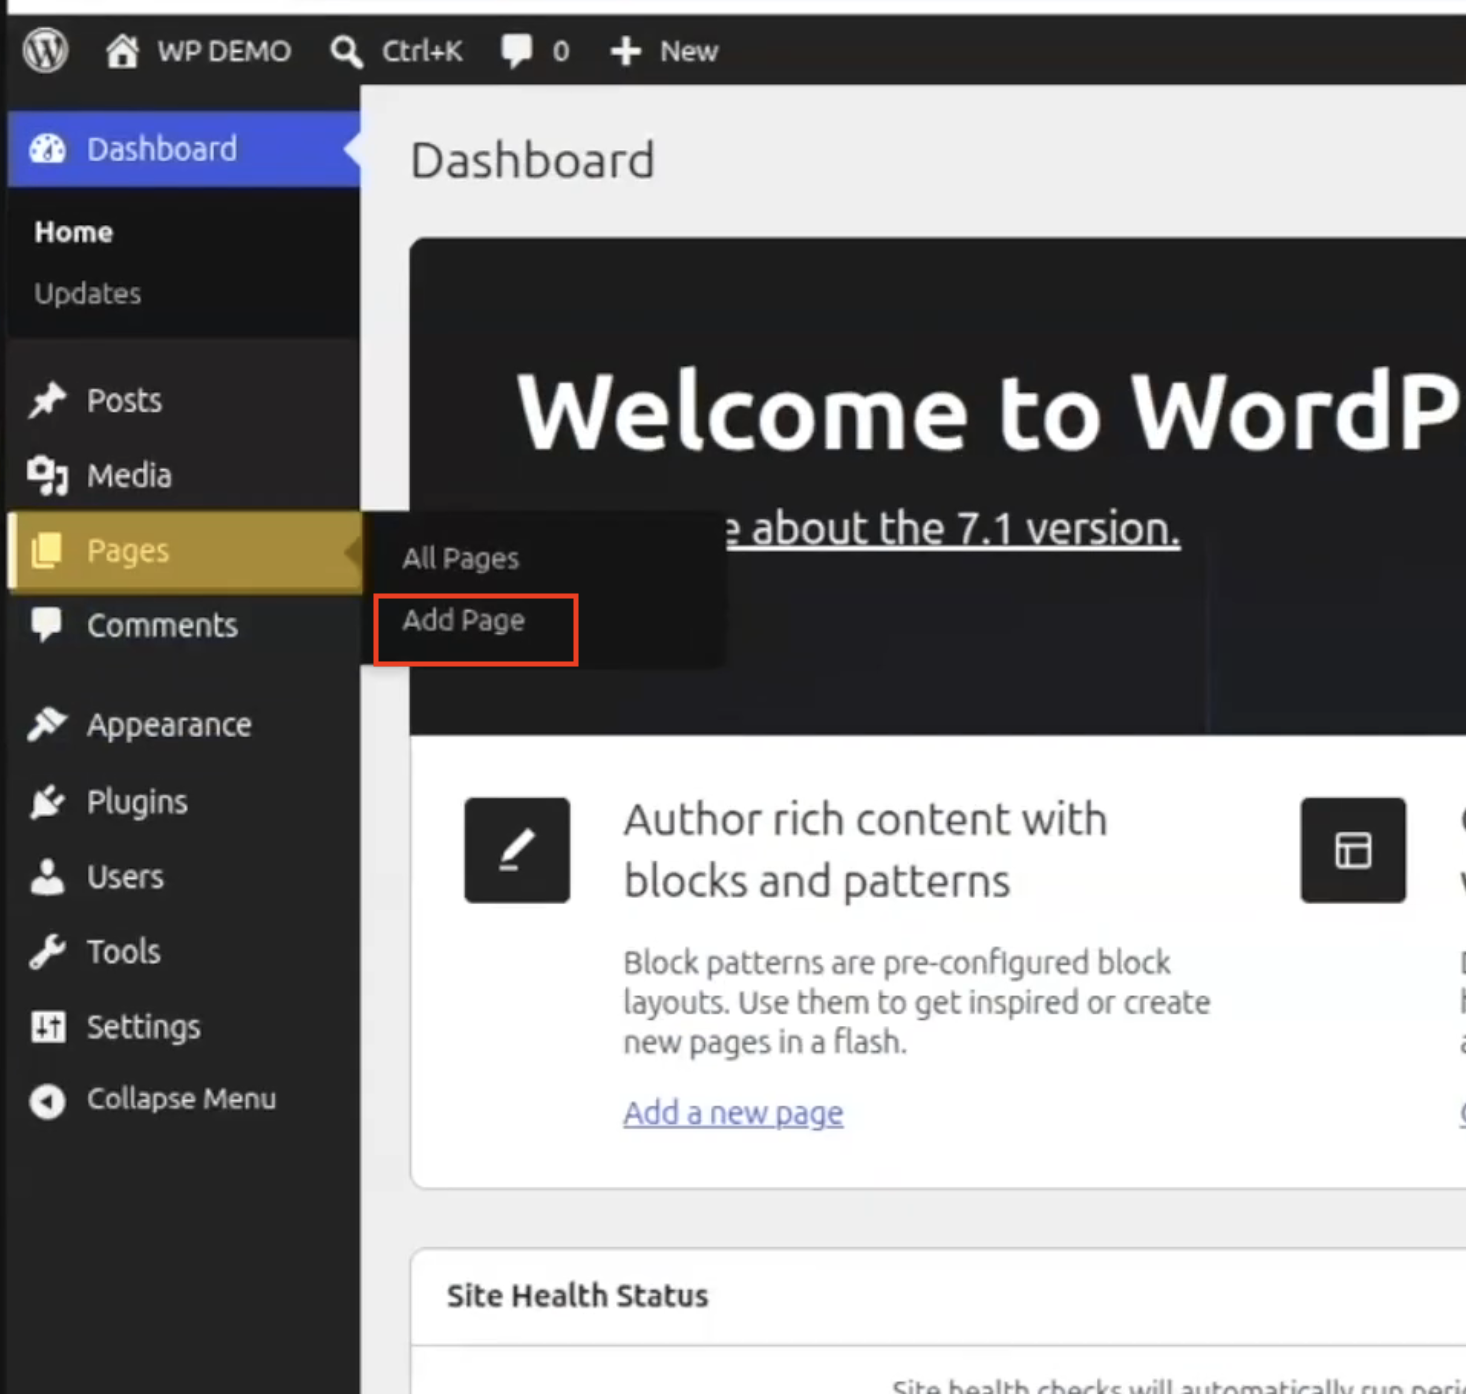Image resolution: width=1466 pixels, height=1394 pixels.
Task: Select Add Page in Pages flyout
Action: coord(463,620)
